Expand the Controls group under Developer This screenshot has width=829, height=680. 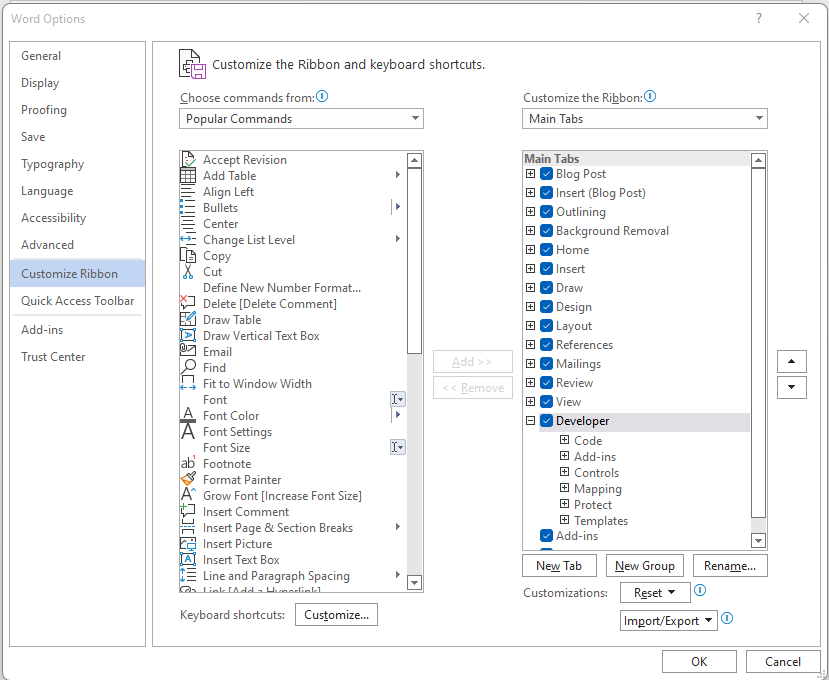[565, 472]
